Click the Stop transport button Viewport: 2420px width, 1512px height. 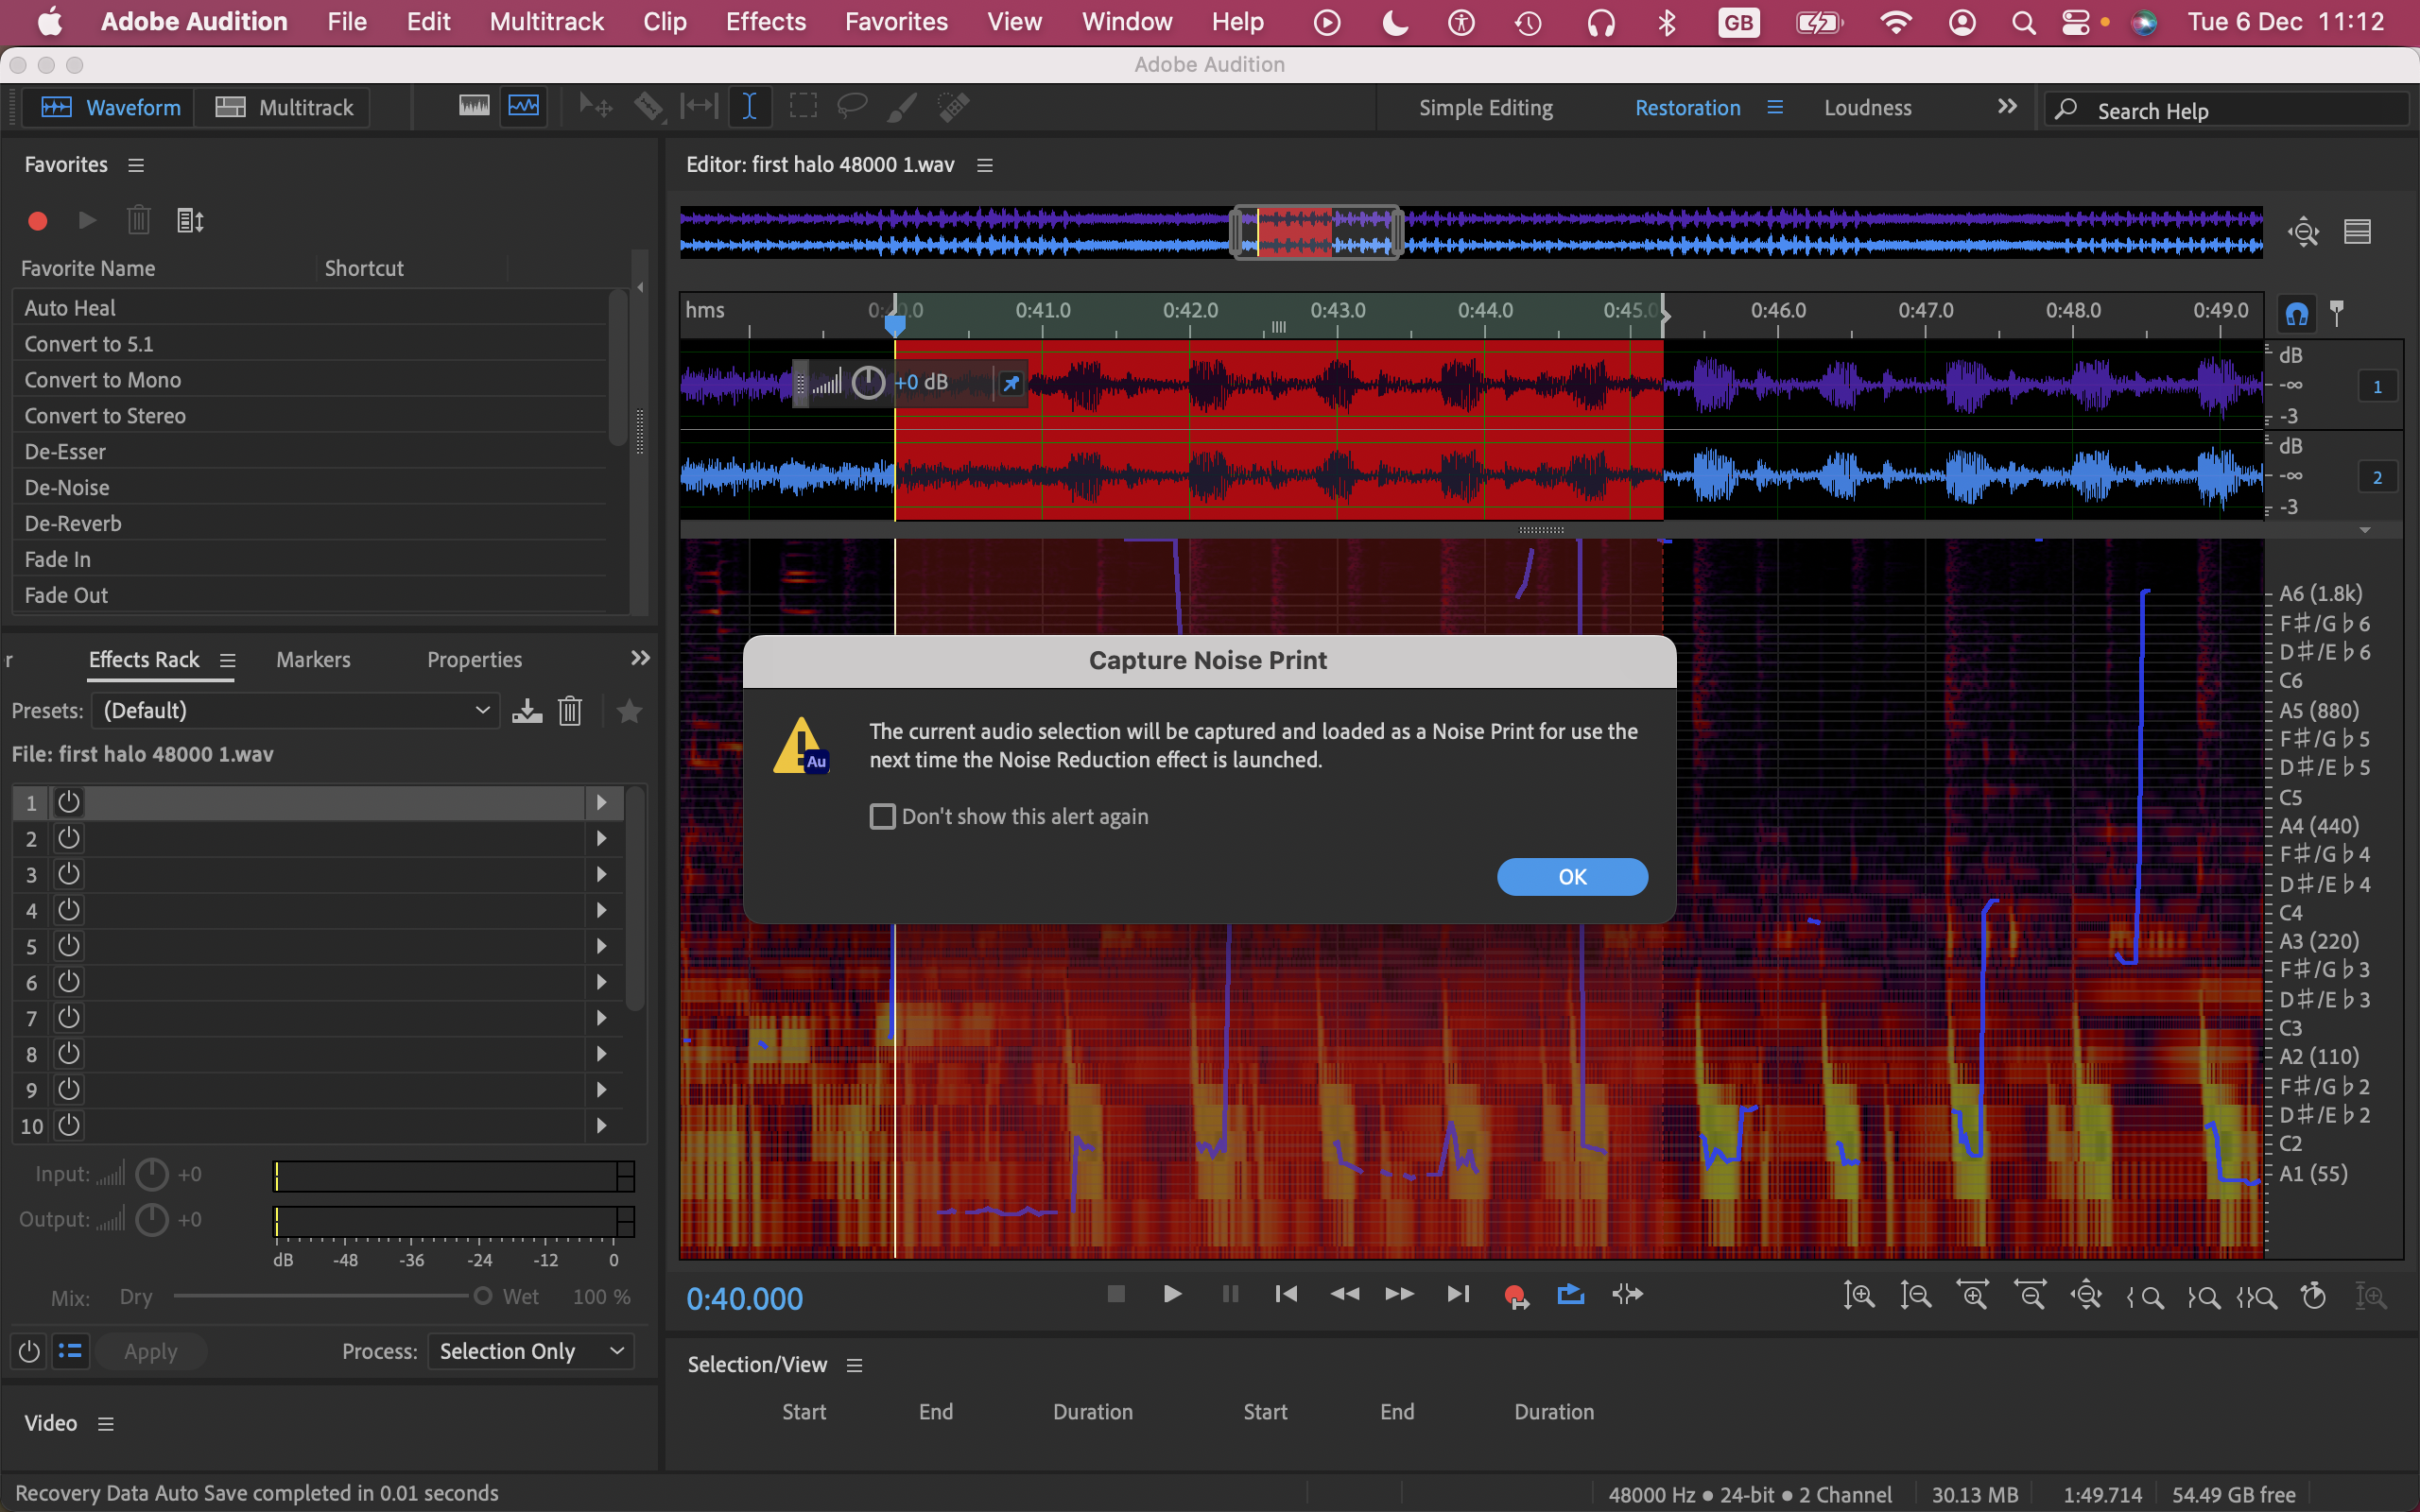tap(1116, 1295)
